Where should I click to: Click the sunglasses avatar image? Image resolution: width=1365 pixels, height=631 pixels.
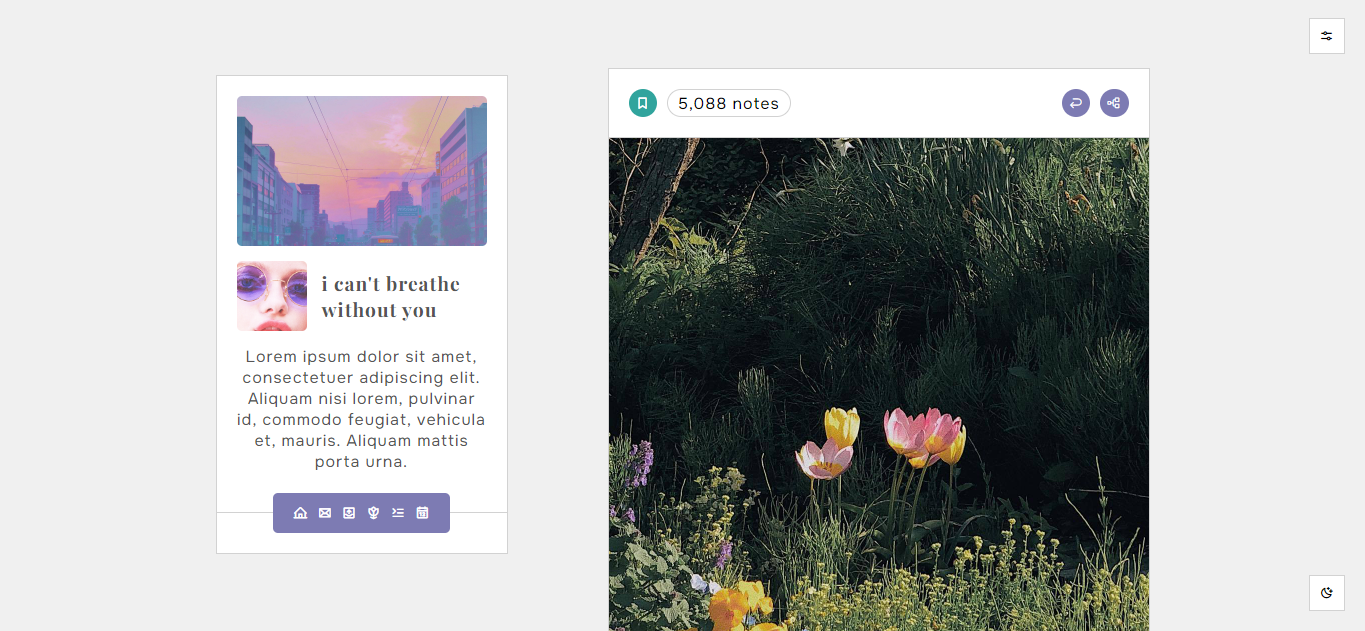[x=272, y=296]
